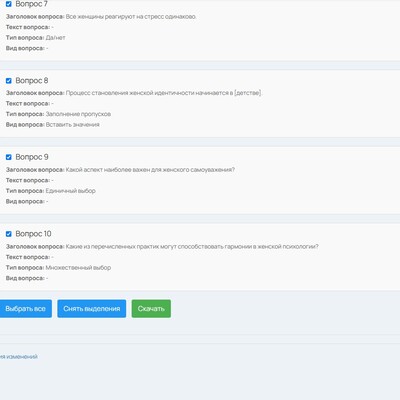This screenshot has width=400, height=400.
Task: Click the Выбрать все button
Action: pyautogui.click(x=25, y=309)
